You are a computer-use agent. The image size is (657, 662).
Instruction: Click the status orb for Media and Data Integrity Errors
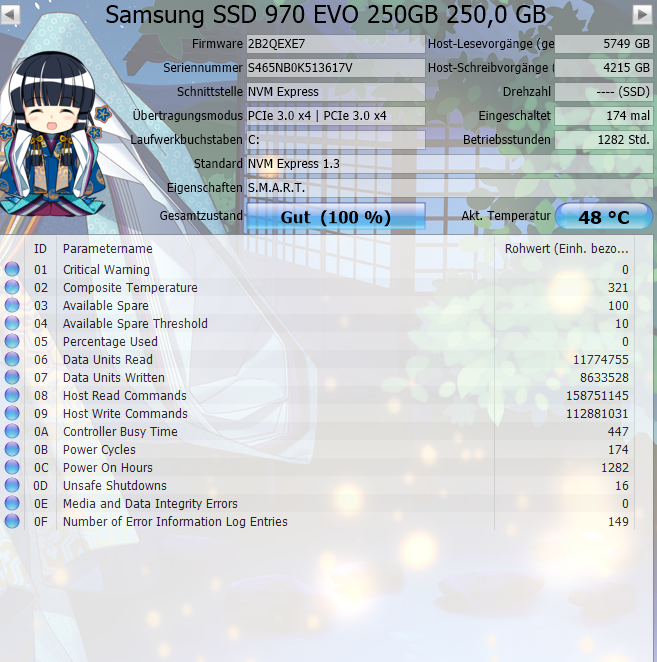tap(12, 503)
